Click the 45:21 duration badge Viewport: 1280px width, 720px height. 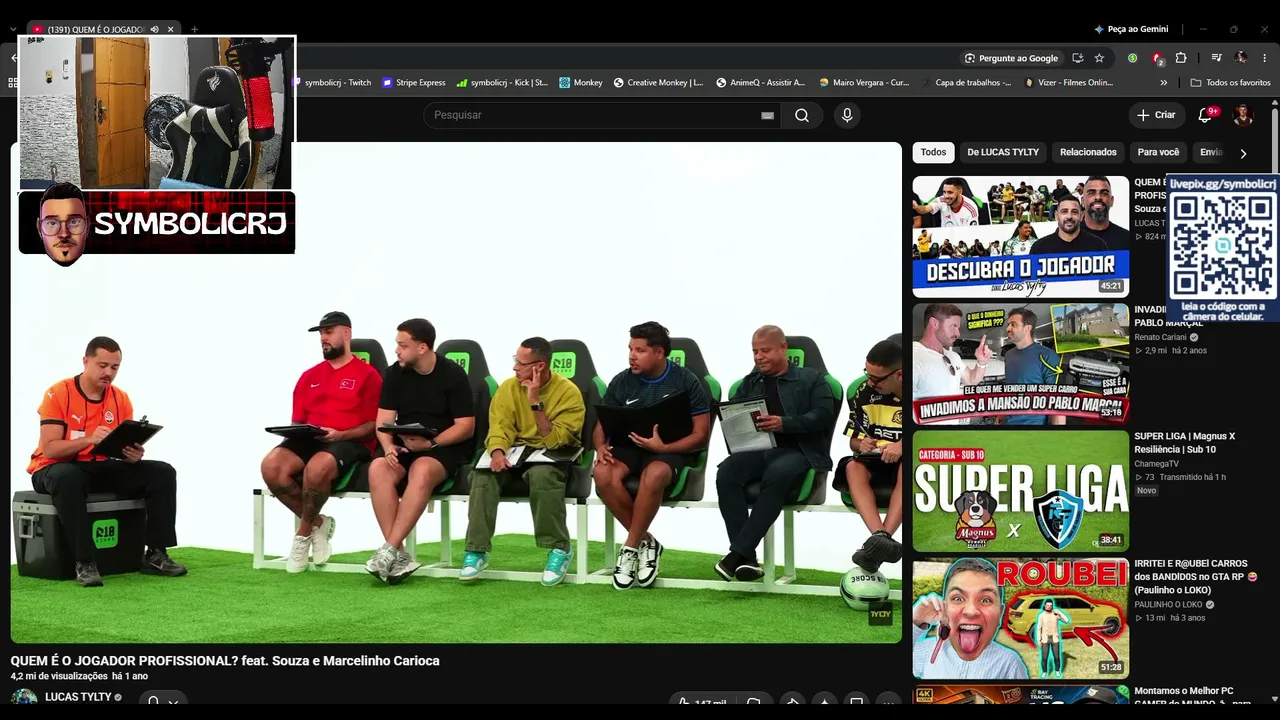(x=1111, y=286)
